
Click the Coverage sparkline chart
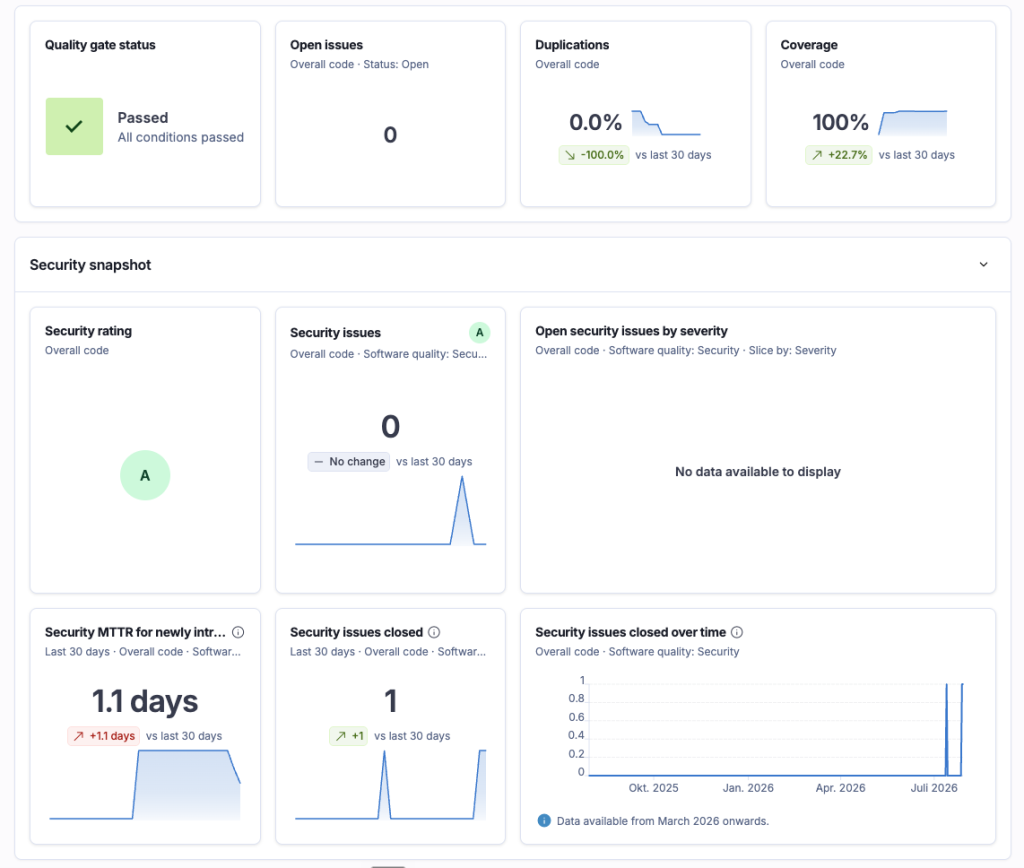point(912,123)
